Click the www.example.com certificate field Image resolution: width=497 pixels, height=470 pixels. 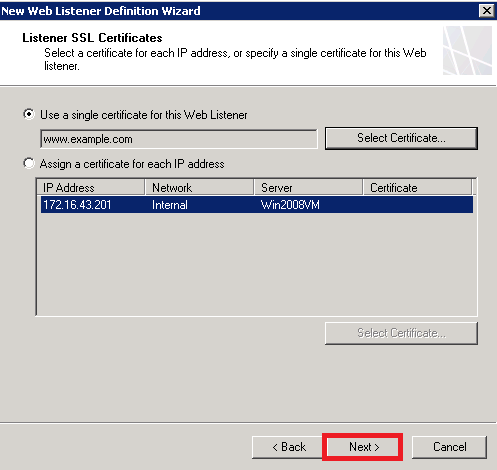[x=179, y=139]
